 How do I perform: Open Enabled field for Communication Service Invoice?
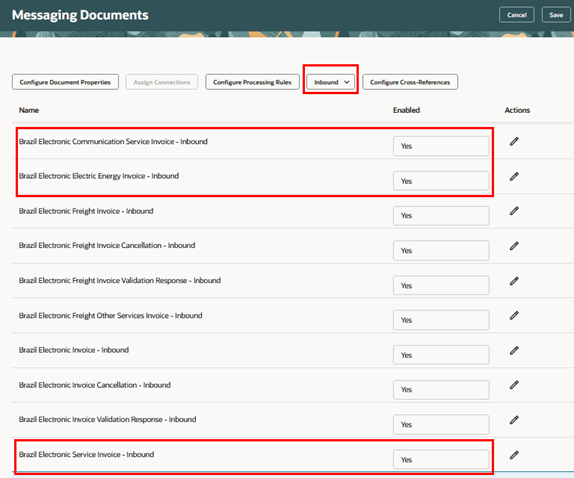click(x=441, y=146)
